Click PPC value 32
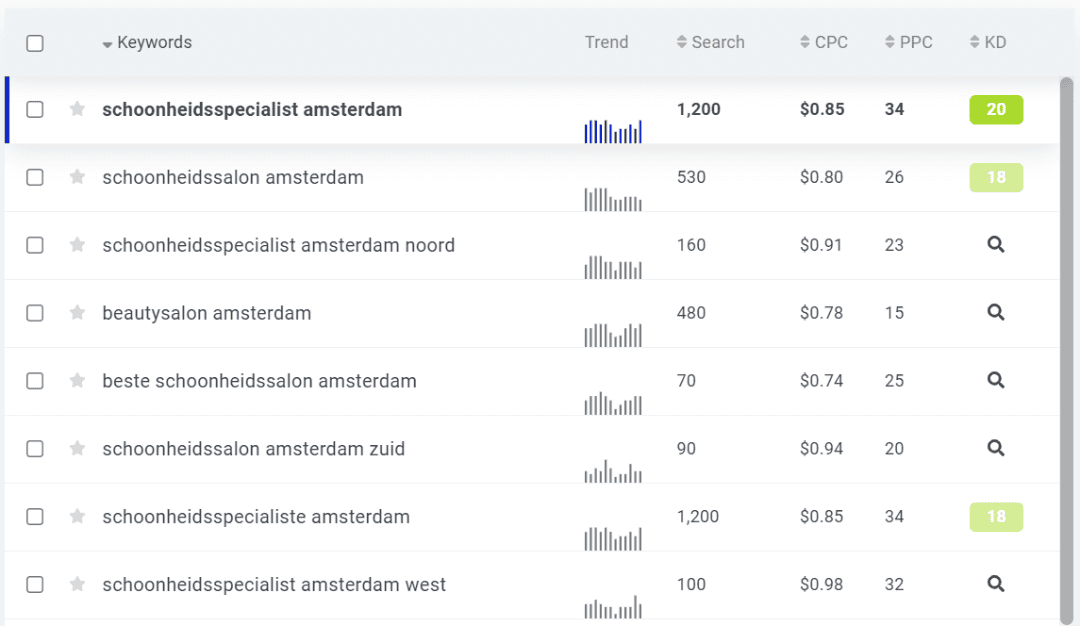The height and width of the screenshot is (626, 1080). click(x=894, y=585)
